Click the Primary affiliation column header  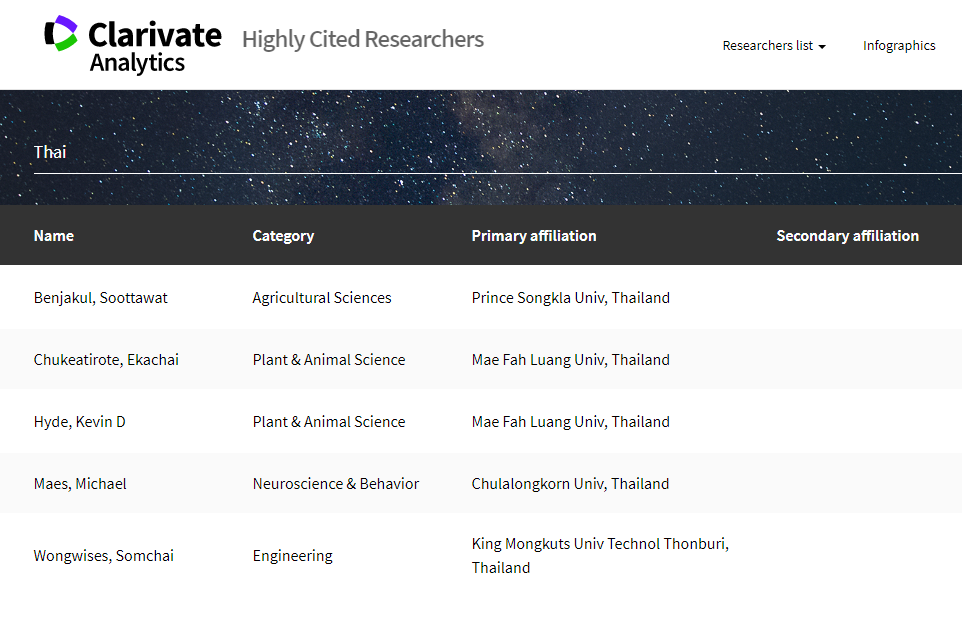coord(534,236)
